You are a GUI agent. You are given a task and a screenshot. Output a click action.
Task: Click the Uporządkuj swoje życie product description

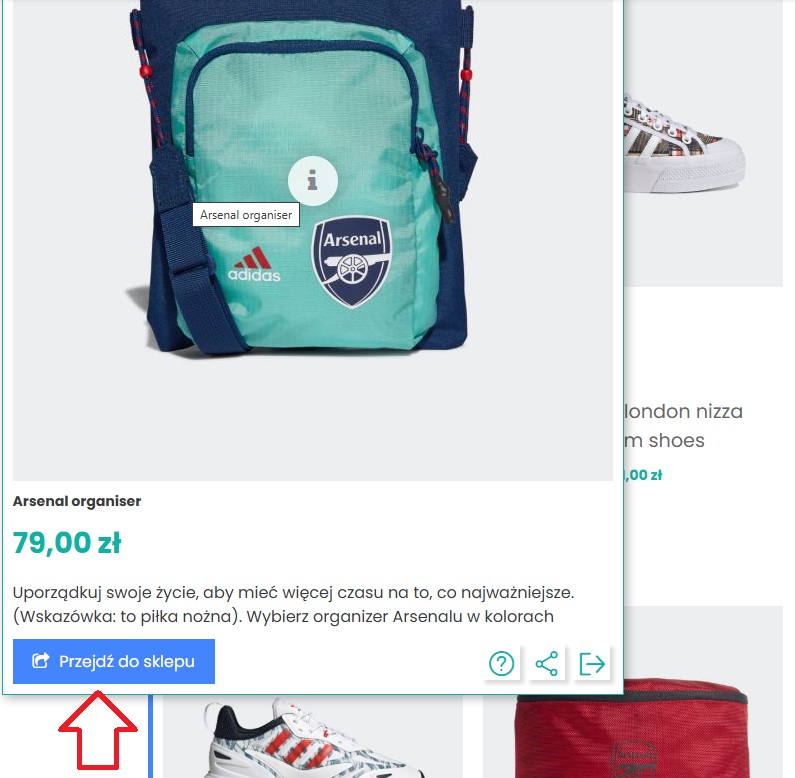coord(294,605)
